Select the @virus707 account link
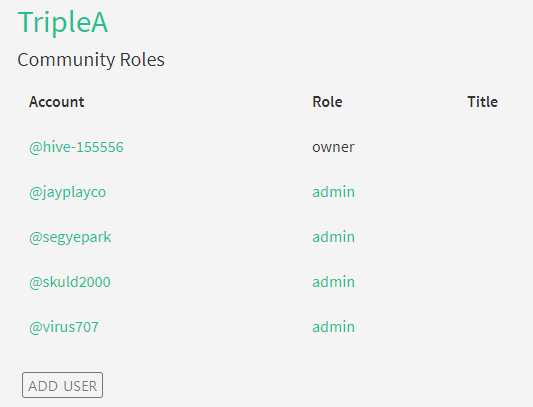 tap(64, 327)
